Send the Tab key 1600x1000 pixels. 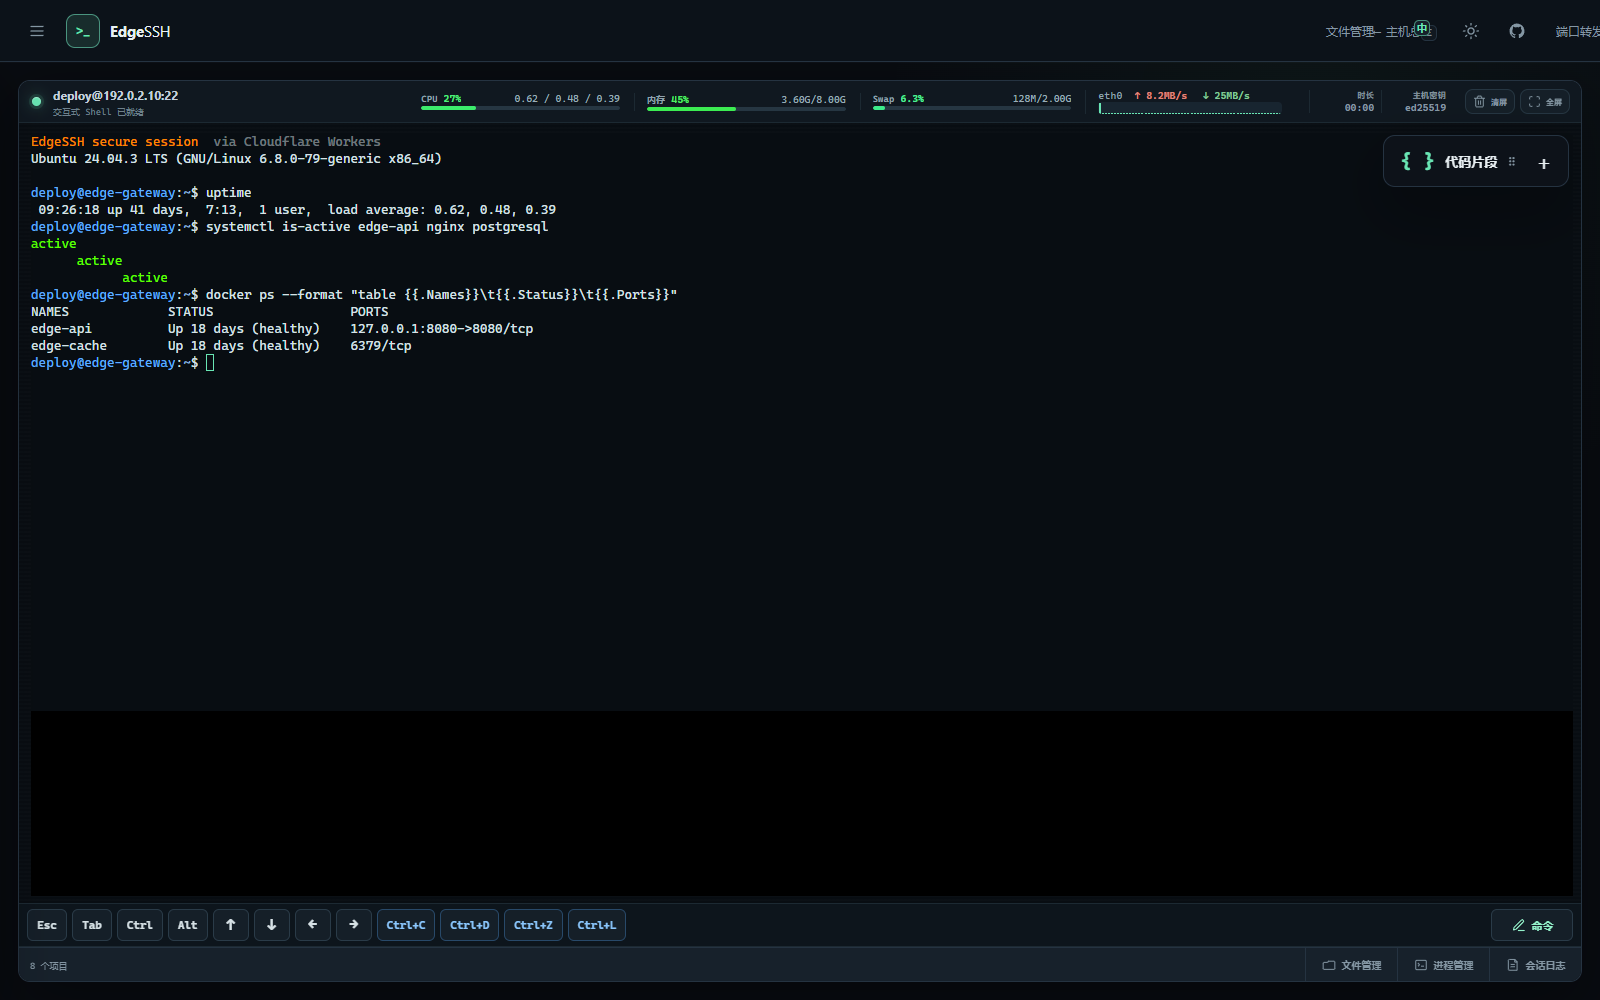(92, 925)
